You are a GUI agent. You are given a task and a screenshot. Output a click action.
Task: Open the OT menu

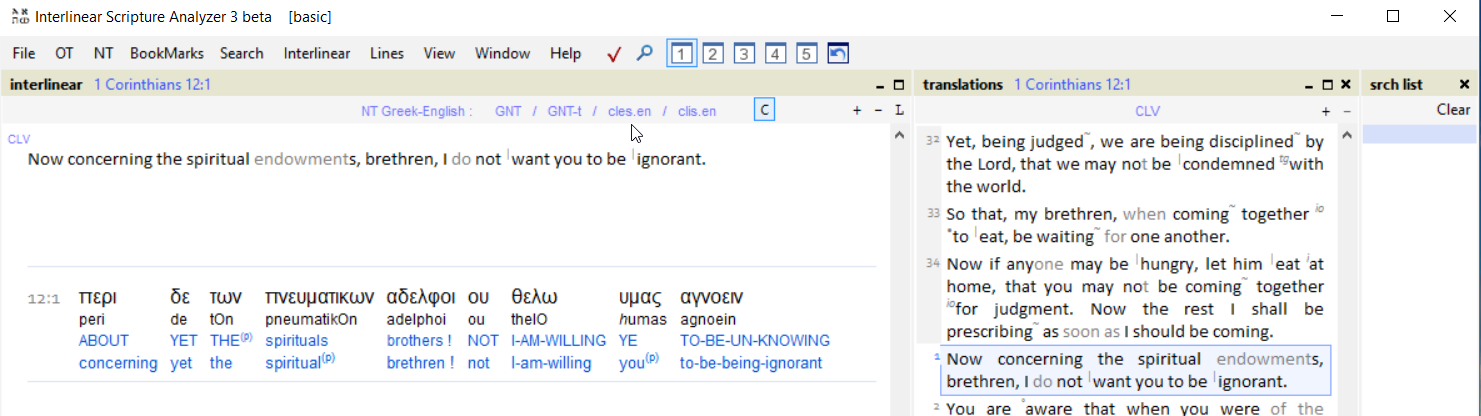pos(64,54)
